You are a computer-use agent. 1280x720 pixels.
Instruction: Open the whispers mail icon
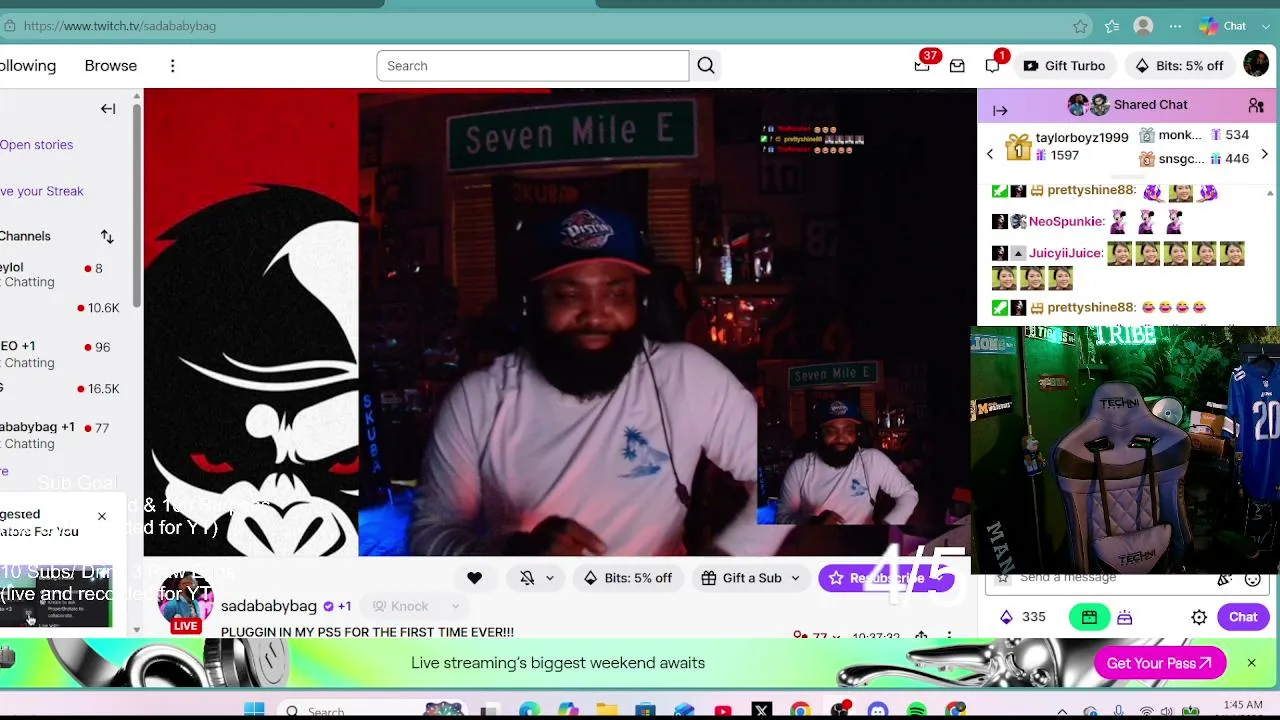(x=957, y=66)
